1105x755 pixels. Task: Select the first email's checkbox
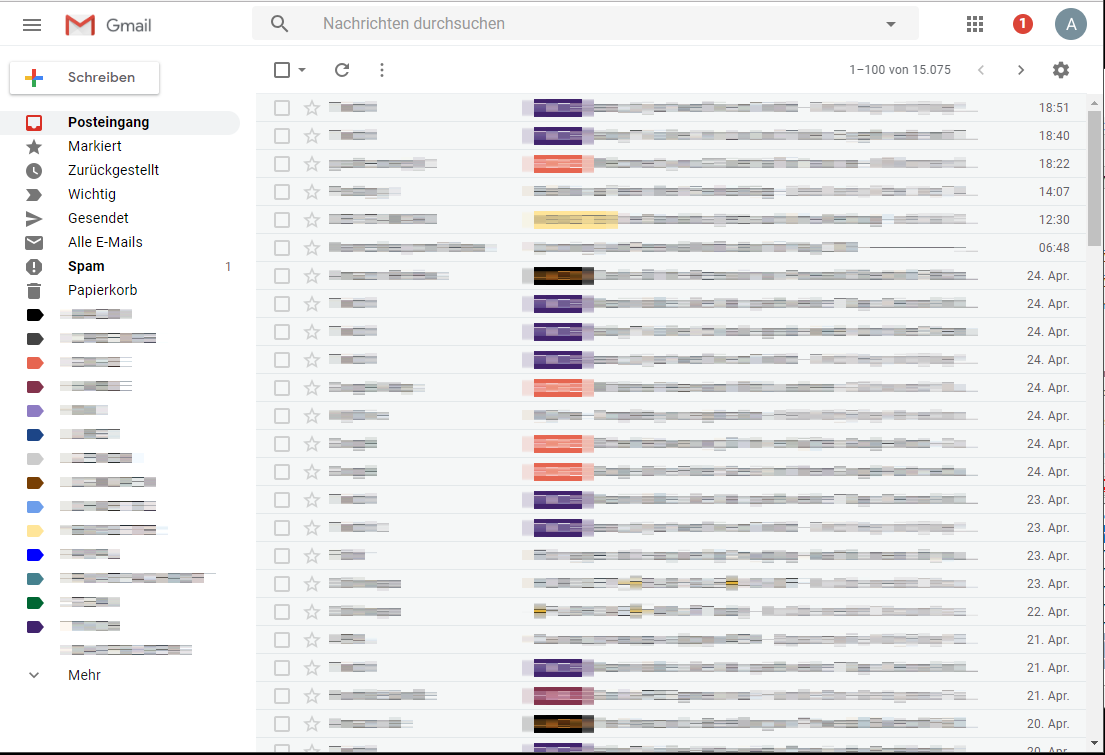tap(281, 107)
